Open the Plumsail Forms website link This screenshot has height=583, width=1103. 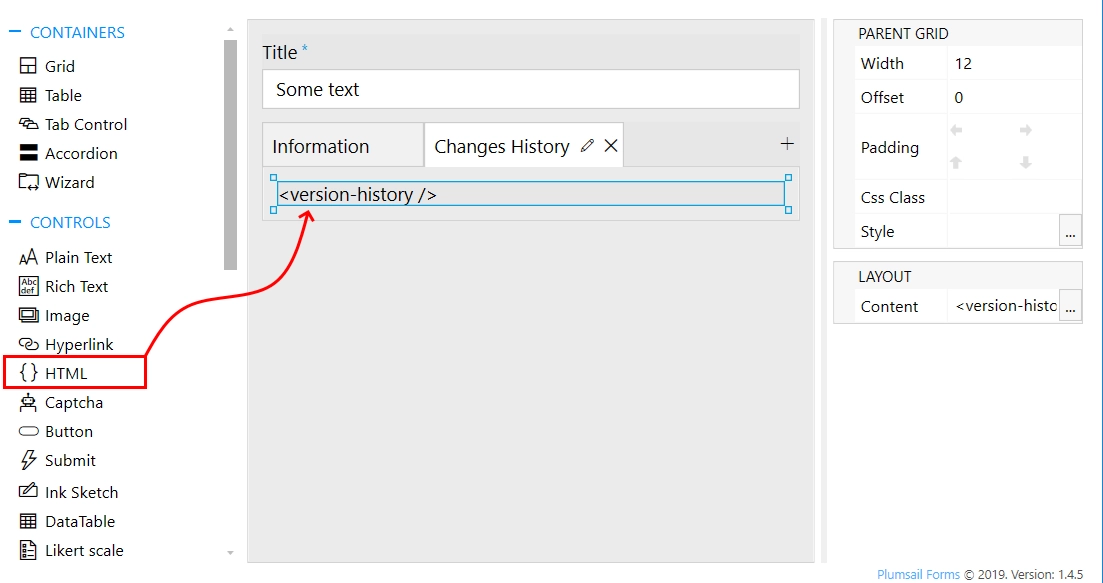tap(918, 574)
